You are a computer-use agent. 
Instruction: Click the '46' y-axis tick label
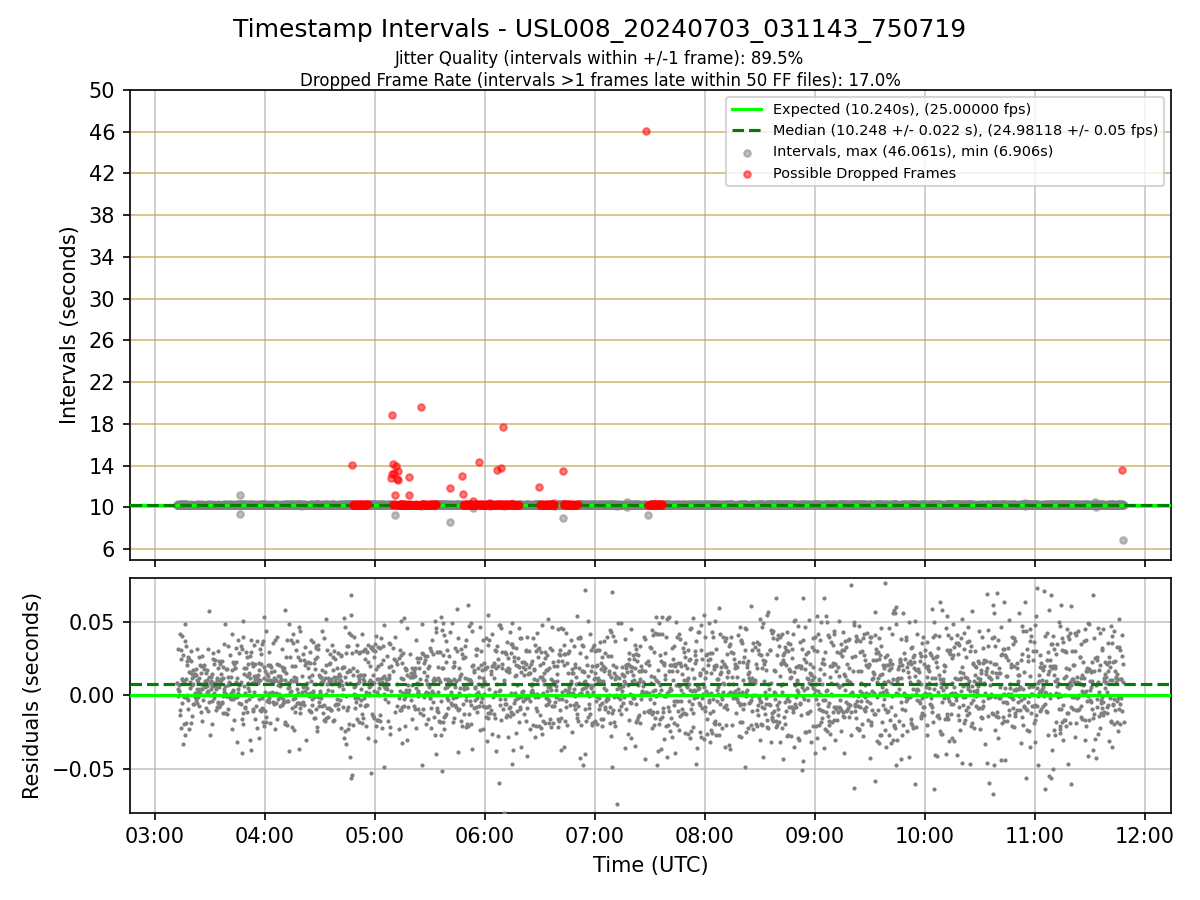click(102, 132)
